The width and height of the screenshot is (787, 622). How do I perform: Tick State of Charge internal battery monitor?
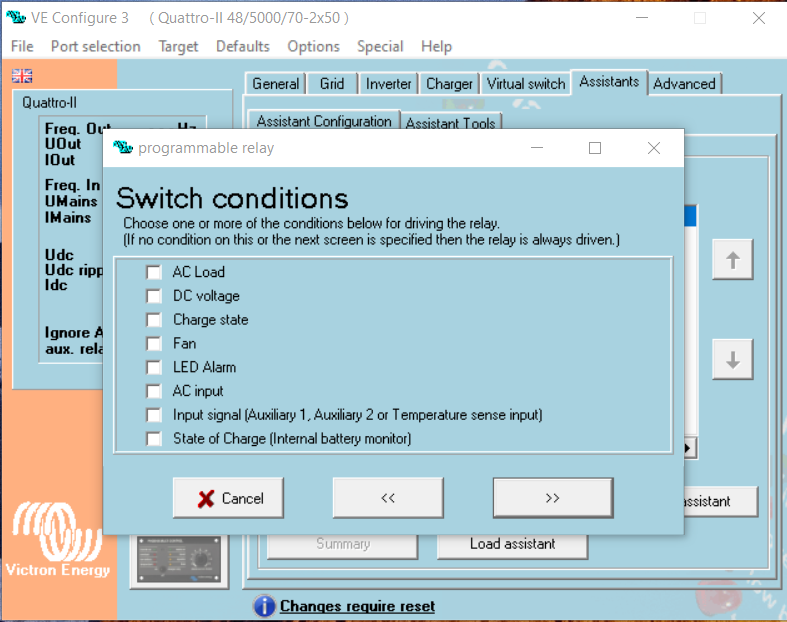pos(154,439)
